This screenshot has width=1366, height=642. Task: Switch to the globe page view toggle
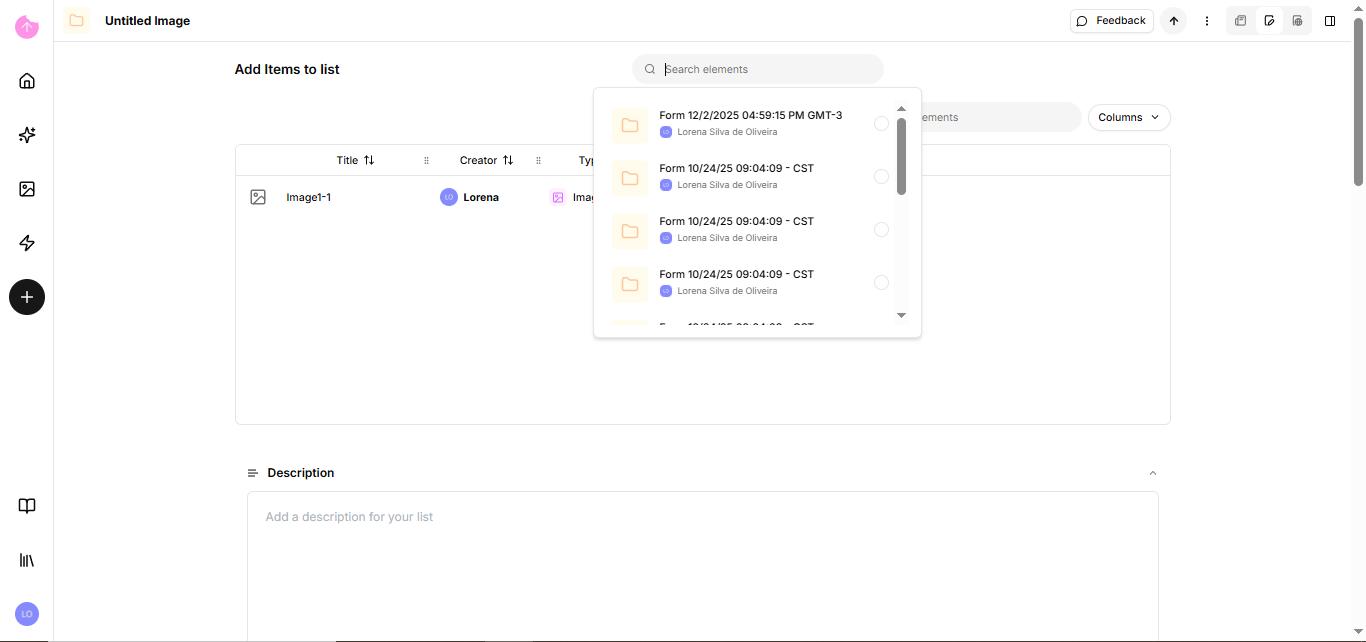(x=1297, y=21)
